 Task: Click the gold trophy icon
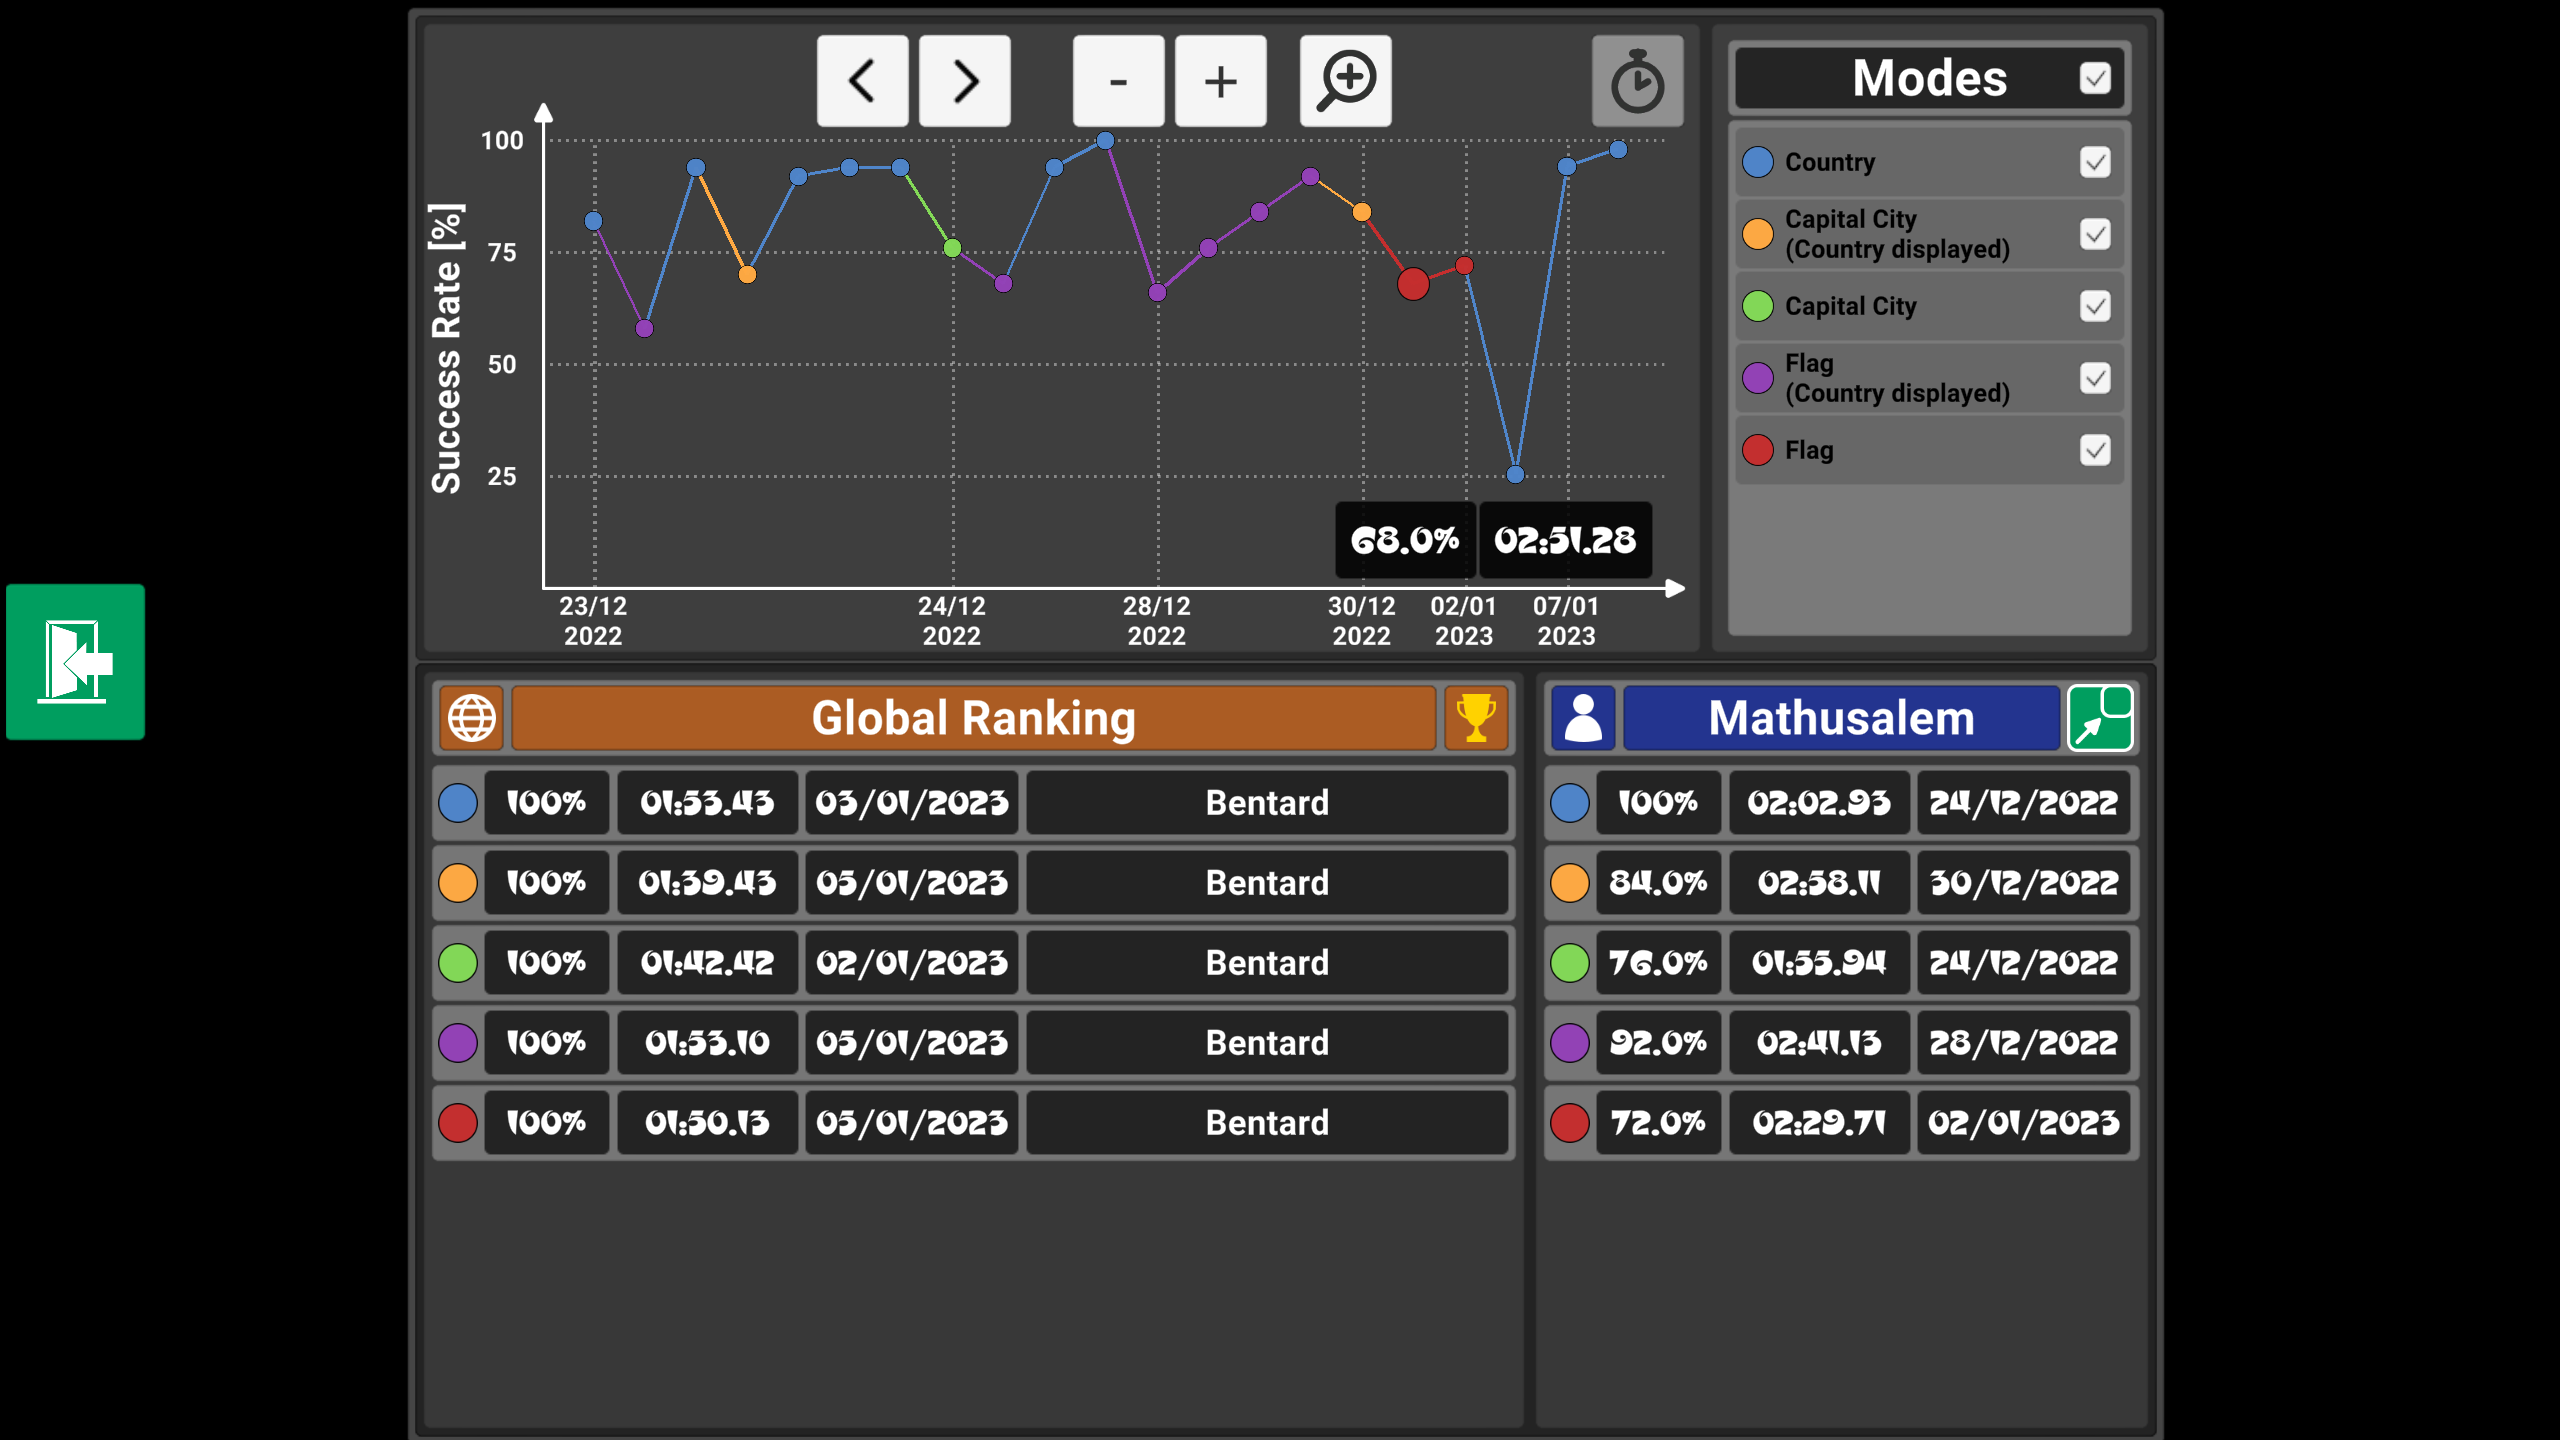point(1476,718)
